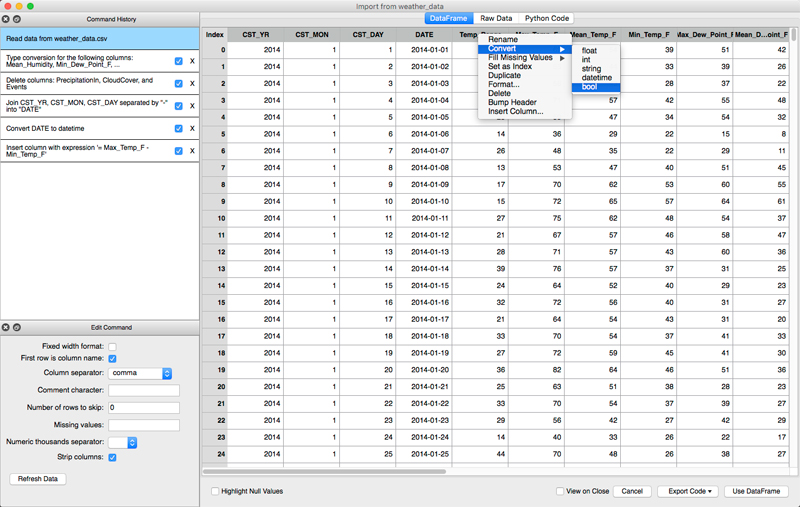Viewport: 800px width, 507px height.
Task: Choose Set as Index menu item
Action: coord(524,66)
